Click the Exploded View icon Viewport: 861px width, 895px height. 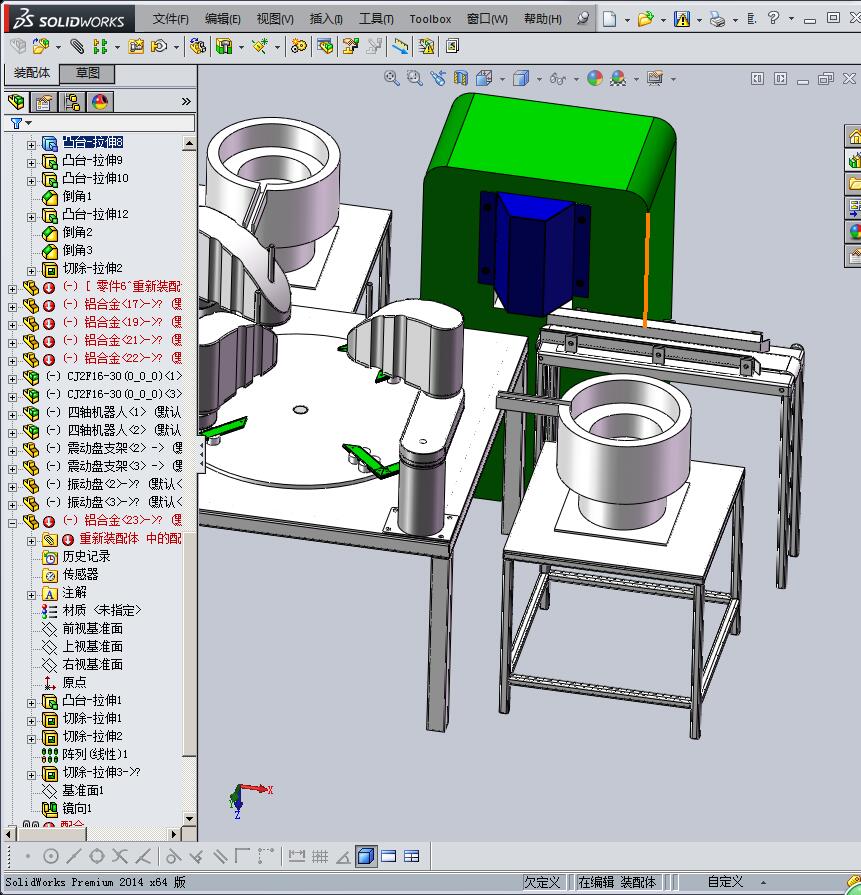[350, 46]
